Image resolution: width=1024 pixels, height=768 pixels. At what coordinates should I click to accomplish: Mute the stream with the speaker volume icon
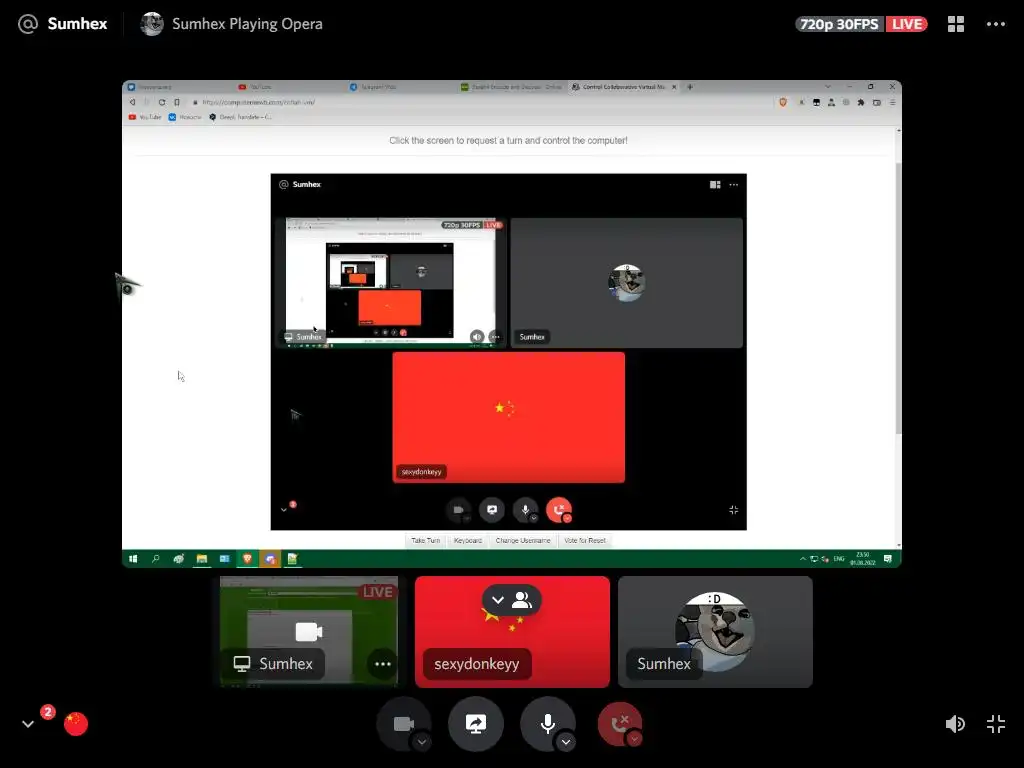point(955,724)
